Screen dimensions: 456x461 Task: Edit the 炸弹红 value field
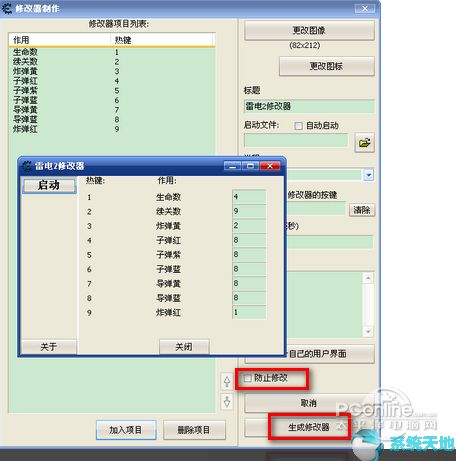[249, 312]
